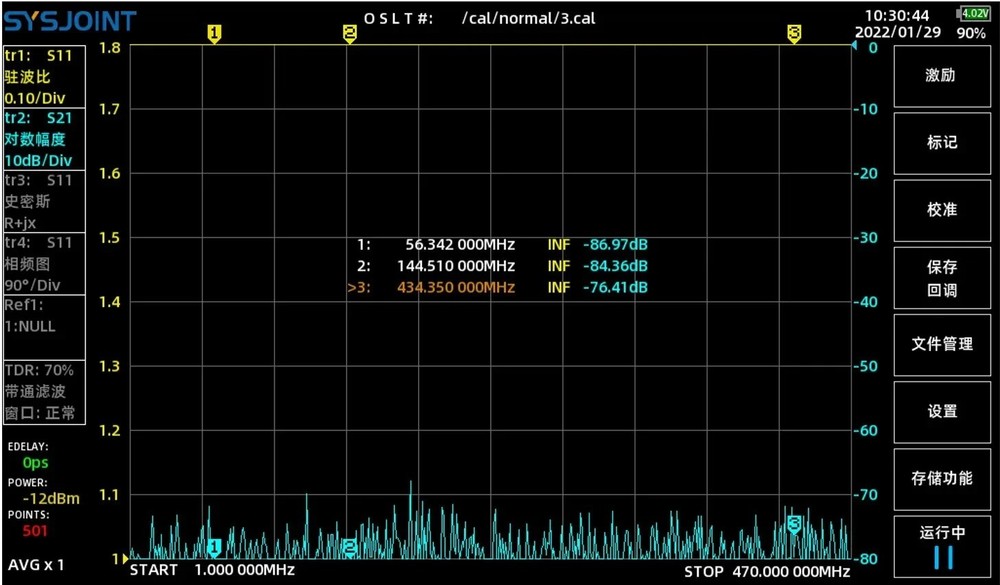Open the 设置 settings menu
This screenshot has width=1000, height=585.
pos(941,411)
